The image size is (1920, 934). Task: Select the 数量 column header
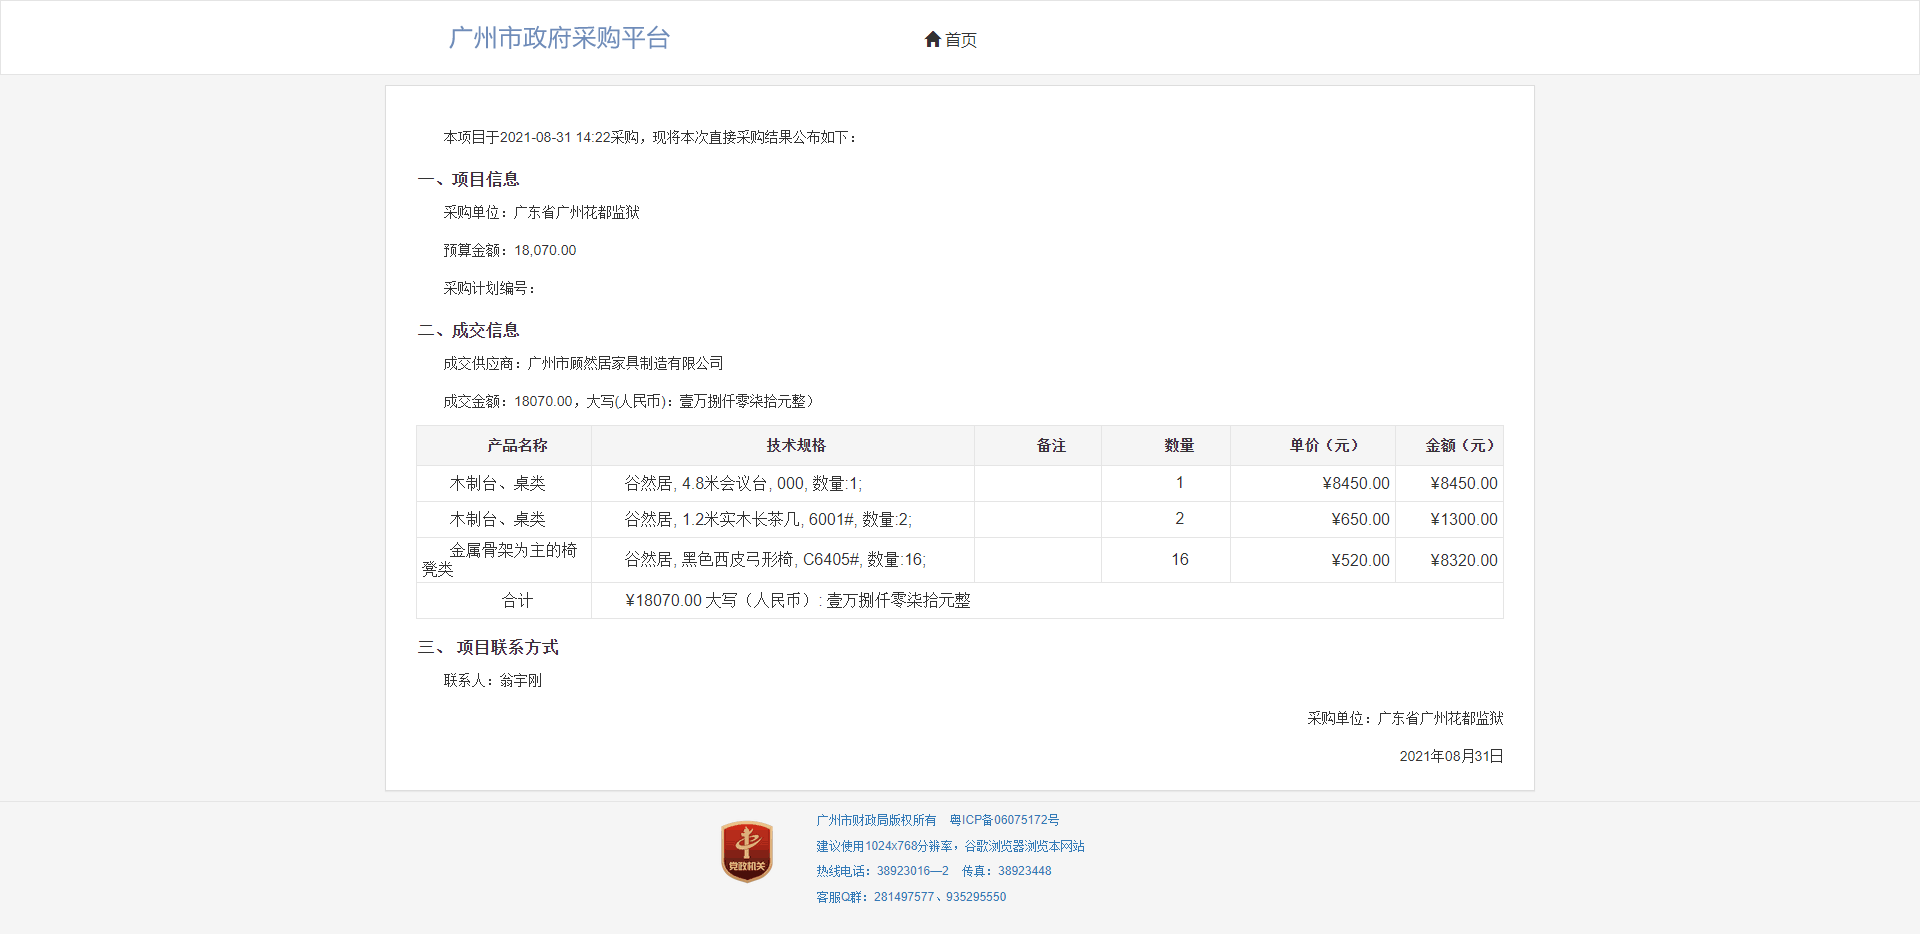1166,445
